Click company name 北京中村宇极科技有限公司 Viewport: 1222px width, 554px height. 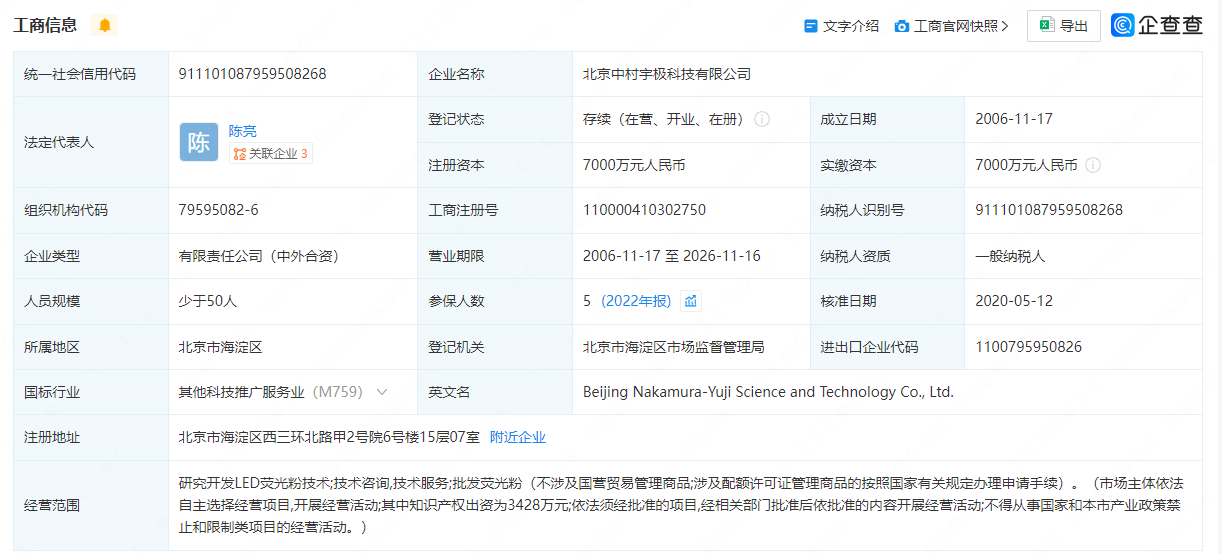coord(666,74)
